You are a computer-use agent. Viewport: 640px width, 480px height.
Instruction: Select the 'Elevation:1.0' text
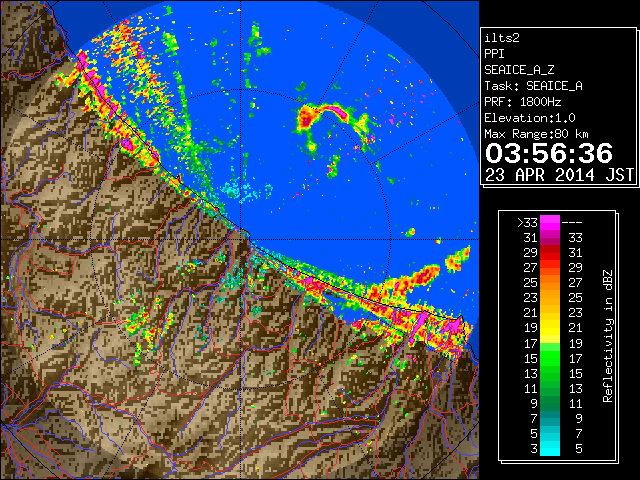coord(529,118)
